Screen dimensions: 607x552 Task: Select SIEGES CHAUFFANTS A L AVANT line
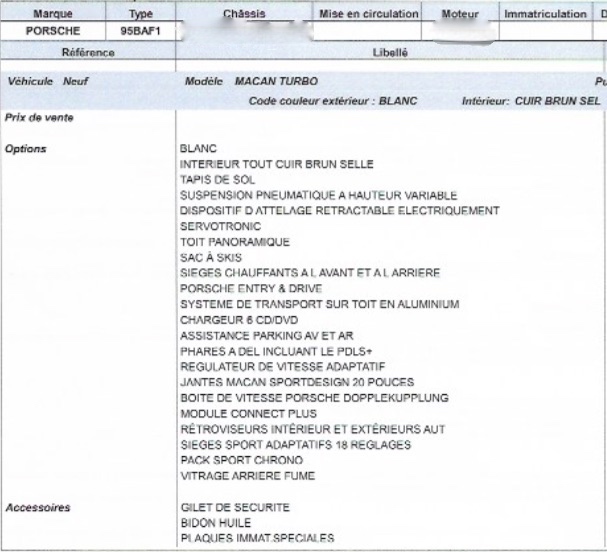310,273
